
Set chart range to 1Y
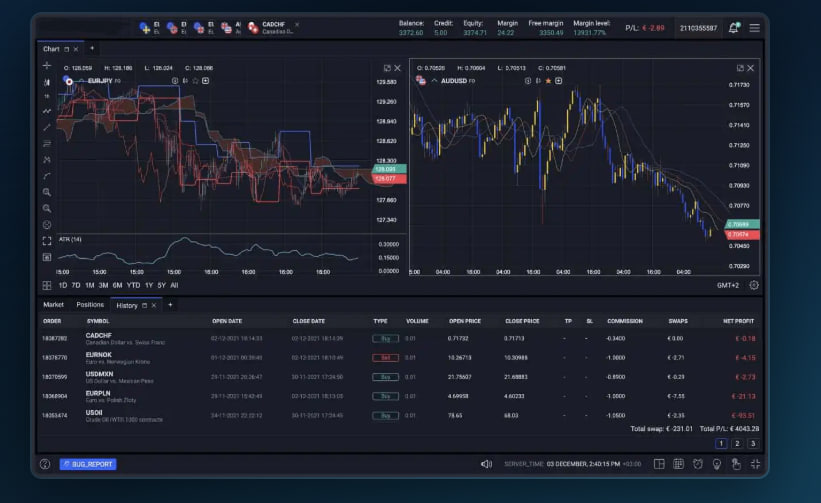tap(149, 285)
